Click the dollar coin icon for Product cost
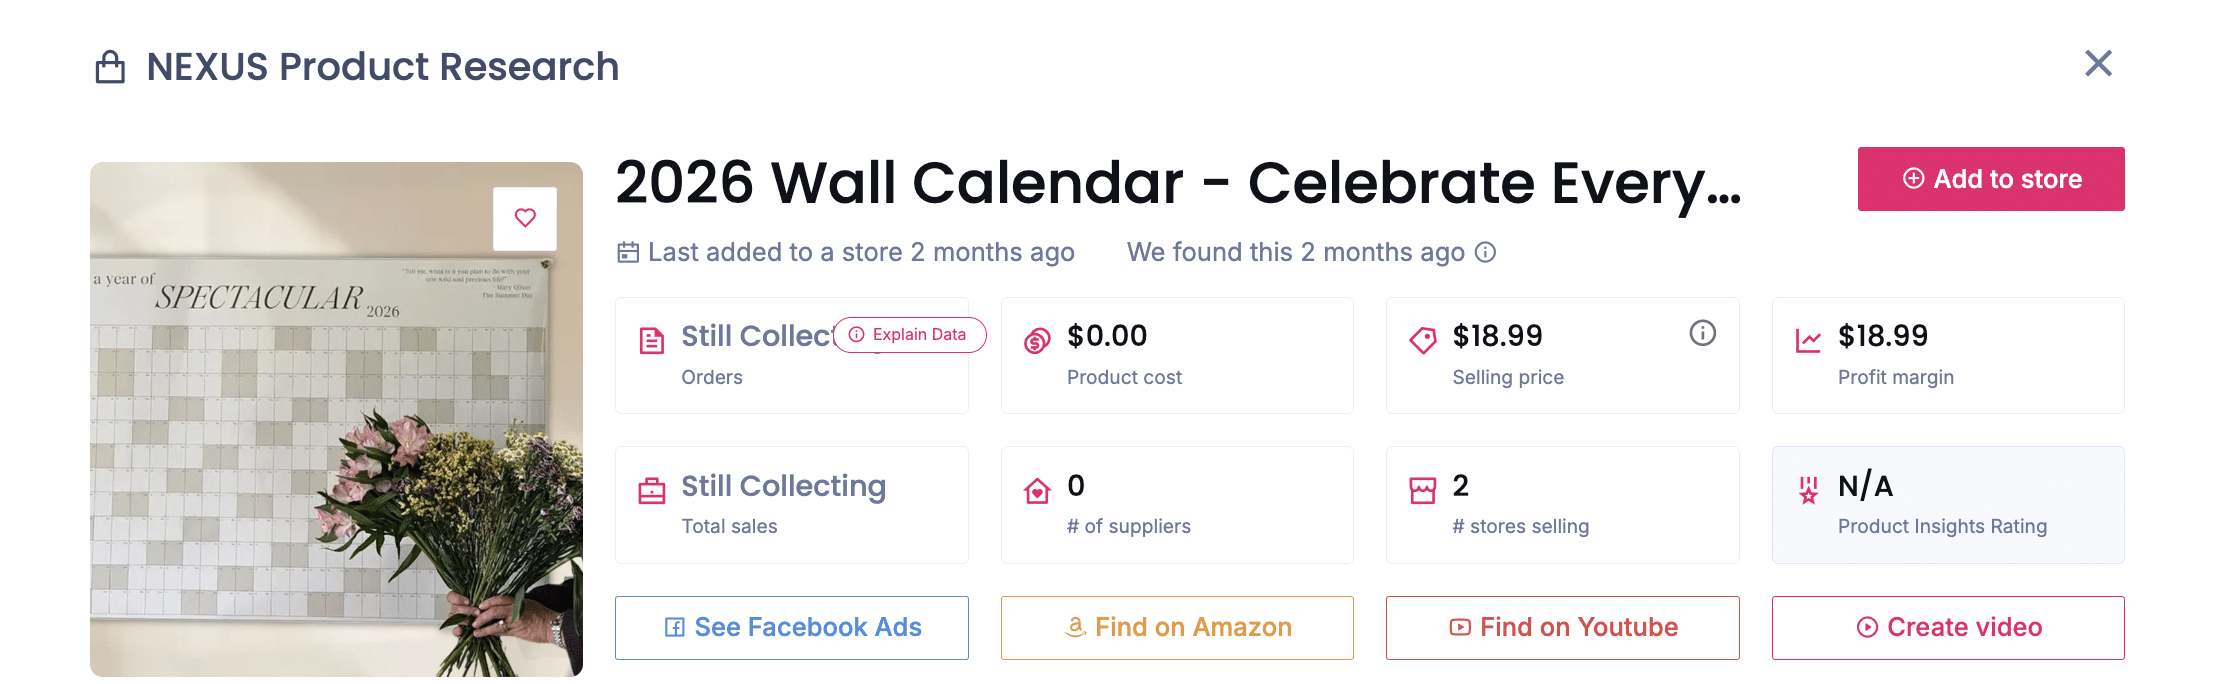The width and height of the screenshot is (2216, 684). (1037, 339)
